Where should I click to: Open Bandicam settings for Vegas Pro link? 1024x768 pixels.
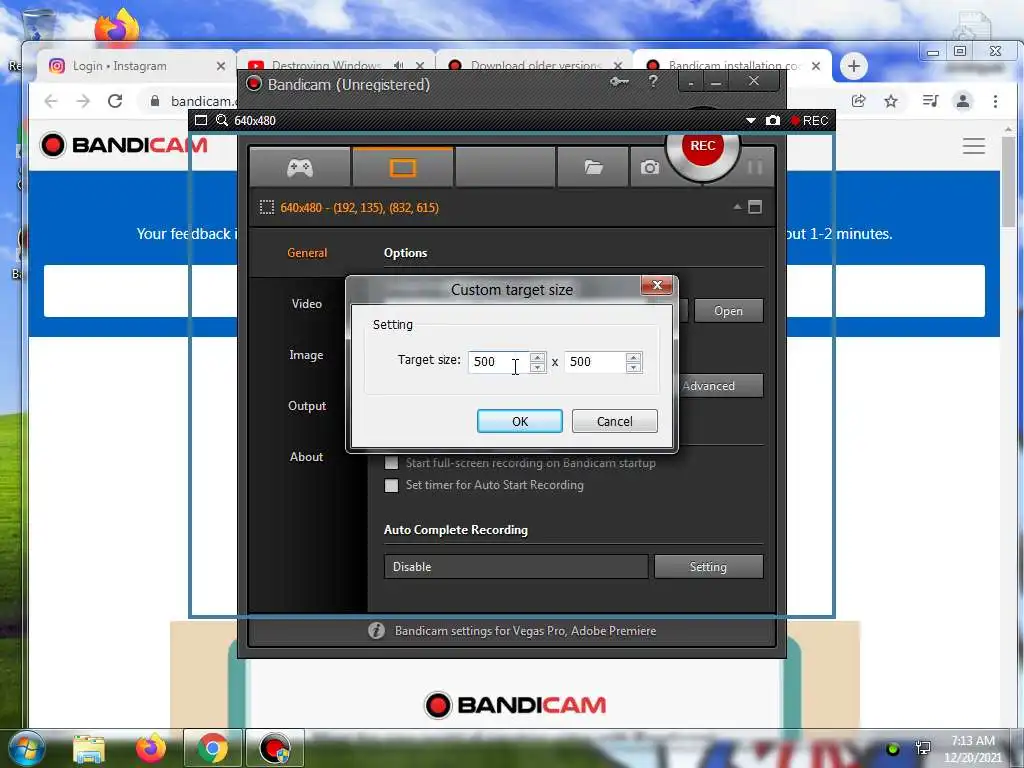525,631
